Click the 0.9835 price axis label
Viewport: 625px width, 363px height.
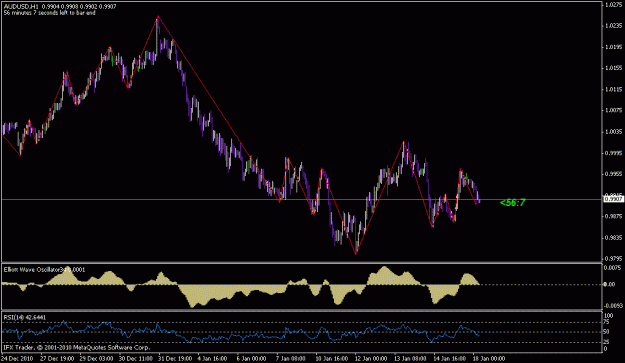coord(613,238)
